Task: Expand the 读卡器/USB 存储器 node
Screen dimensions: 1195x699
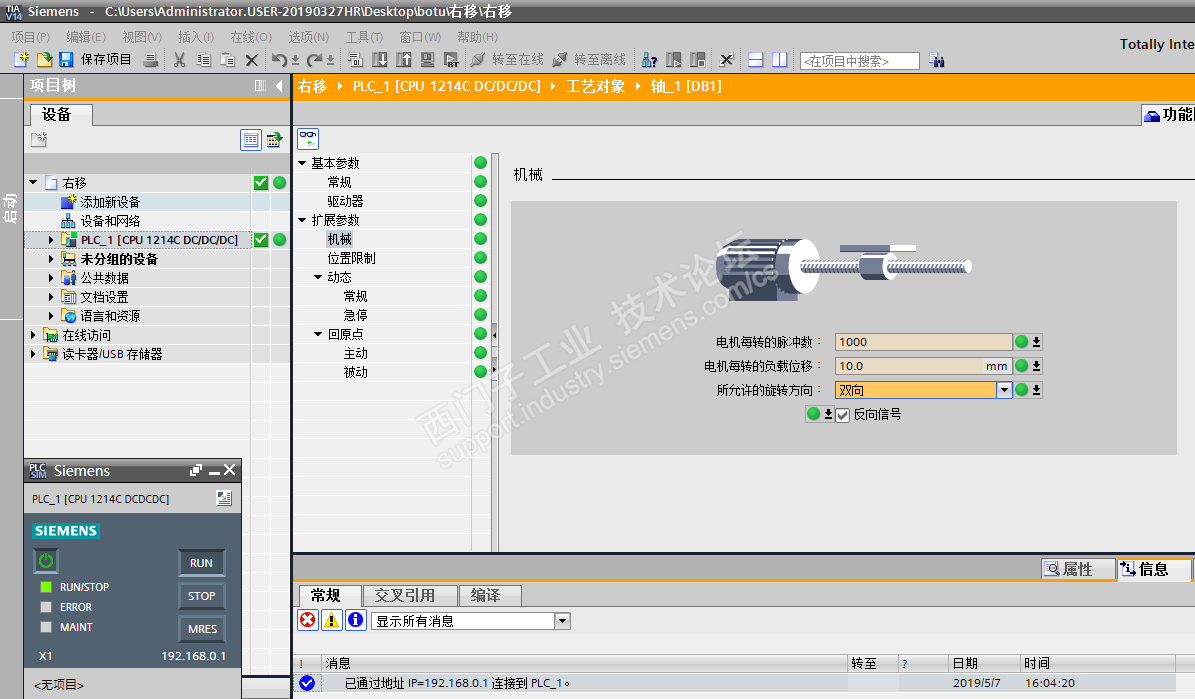Action: (33, 354)
